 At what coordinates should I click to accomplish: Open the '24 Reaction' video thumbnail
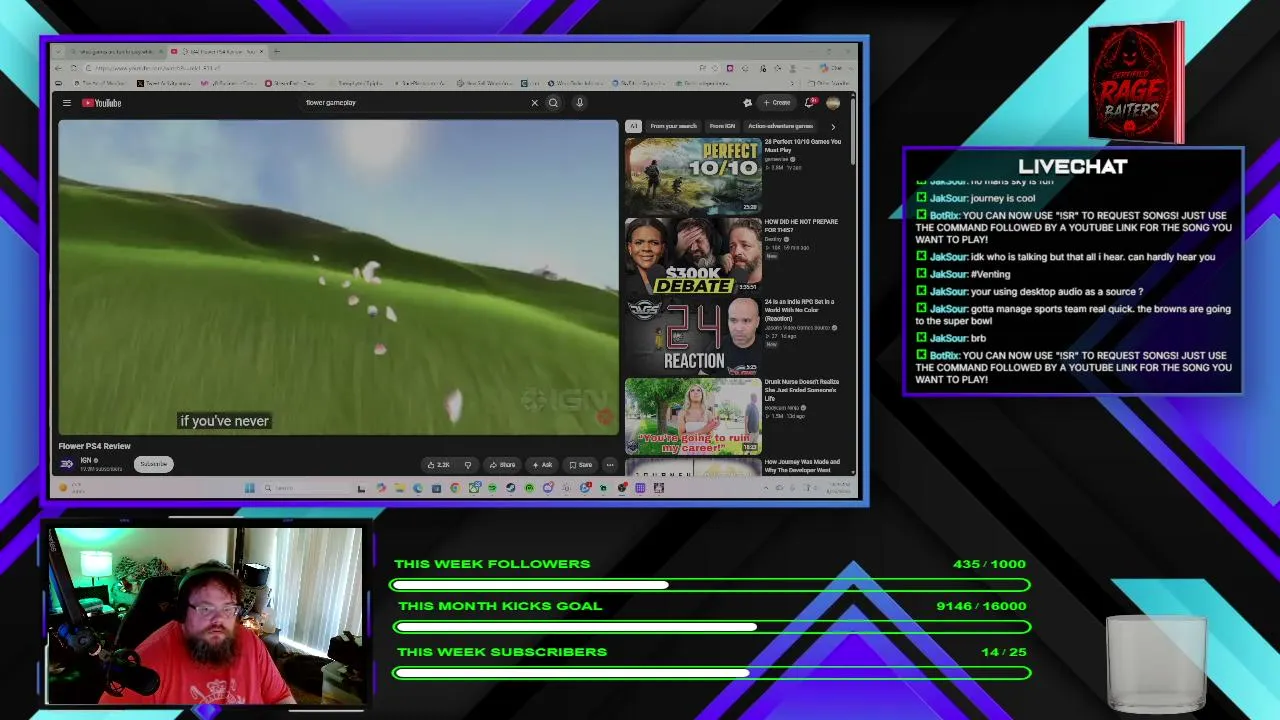pos(693,335)
